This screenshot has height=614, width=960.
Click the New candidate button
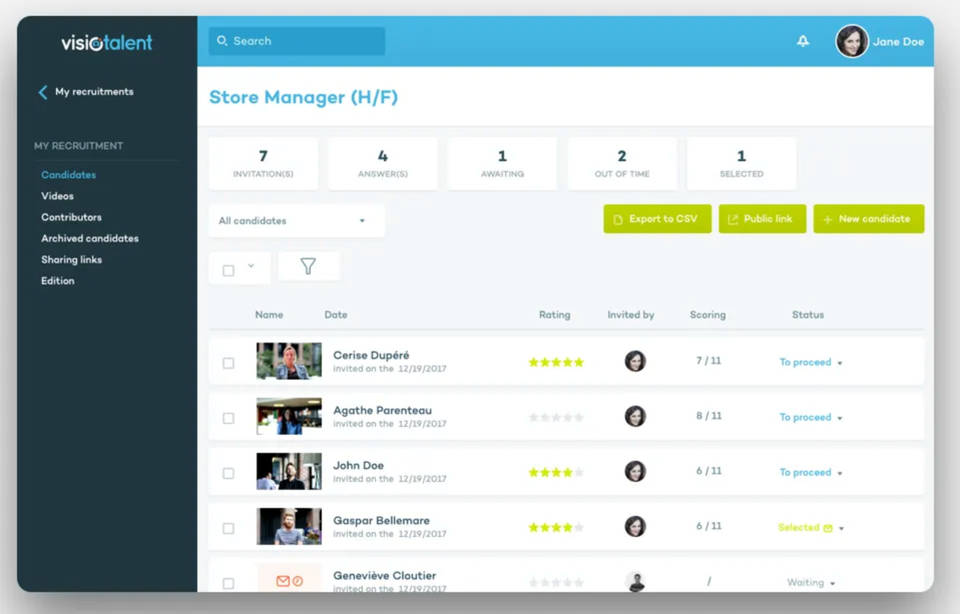(869, 219)
